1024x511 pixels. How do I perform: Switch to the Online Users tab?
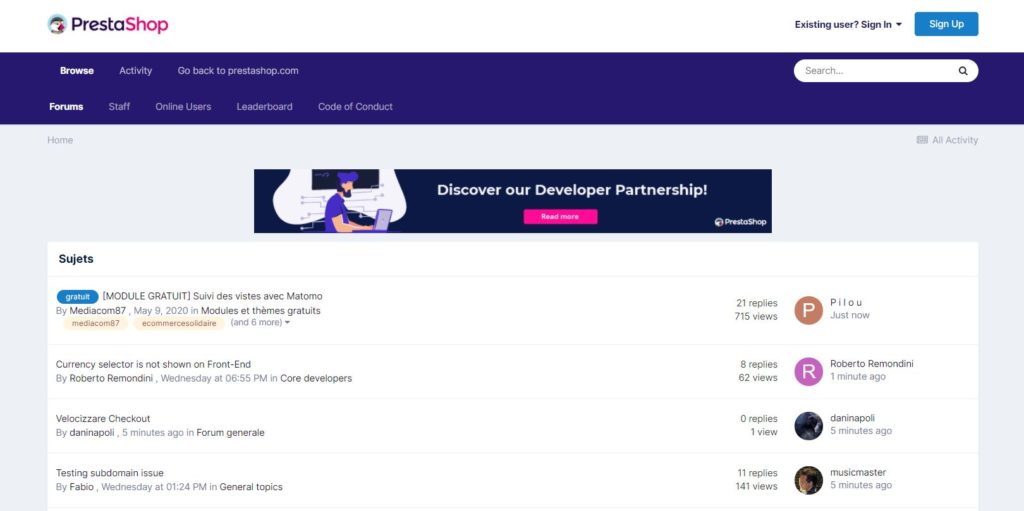coord(183,107)
